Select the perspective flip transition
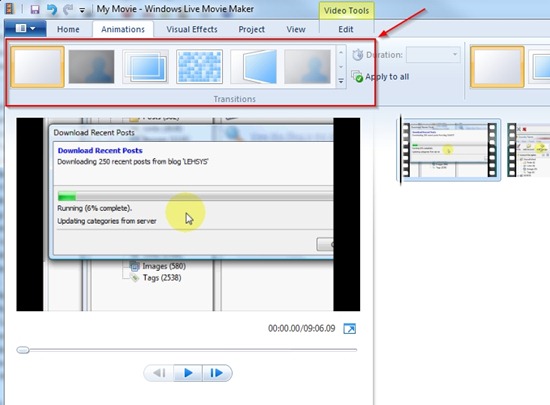Screen dimensions: 550x405 tap(253, 67)
